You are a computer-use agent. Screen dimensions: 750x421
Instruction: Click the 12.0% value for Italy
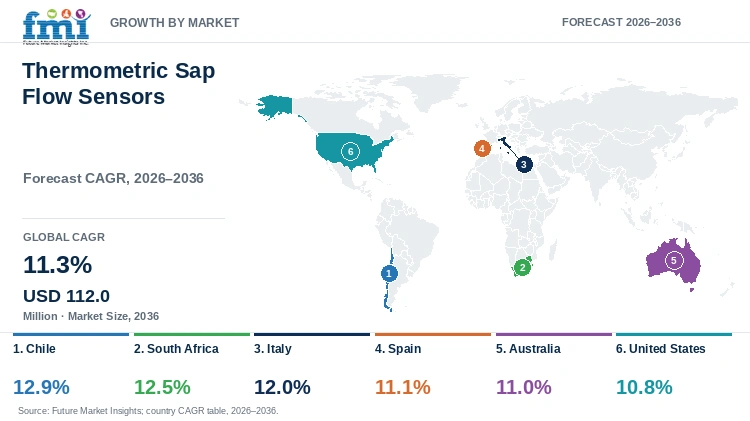pos(282,387)
